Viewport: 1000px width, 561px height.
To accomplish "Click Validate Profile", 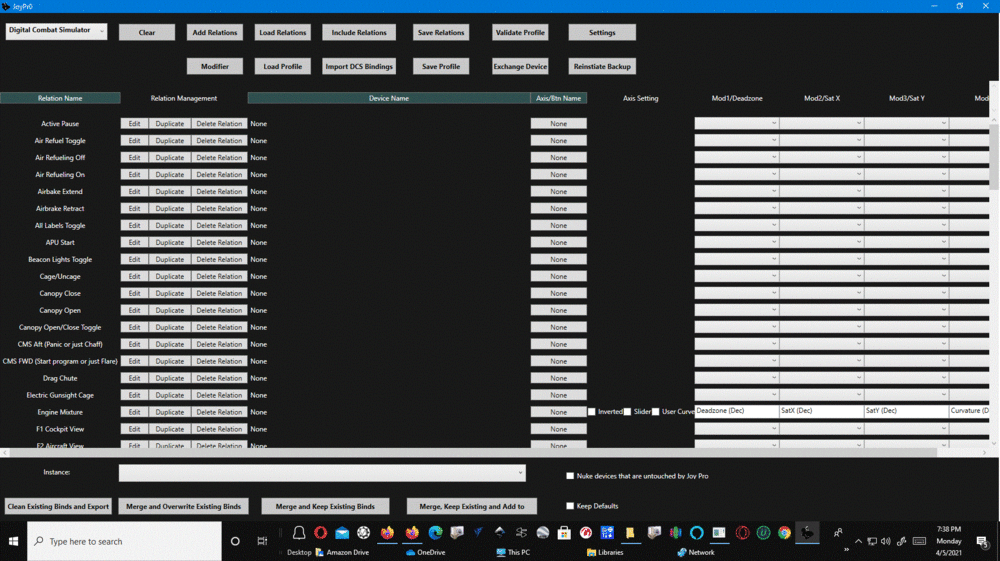I will tap(520, 33).
